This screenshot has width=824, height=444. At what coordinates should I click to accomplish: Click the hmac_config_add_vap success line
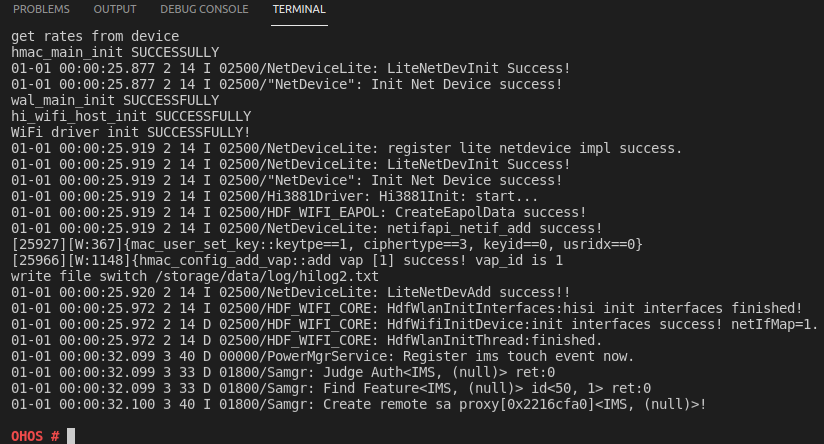[287, 259]
